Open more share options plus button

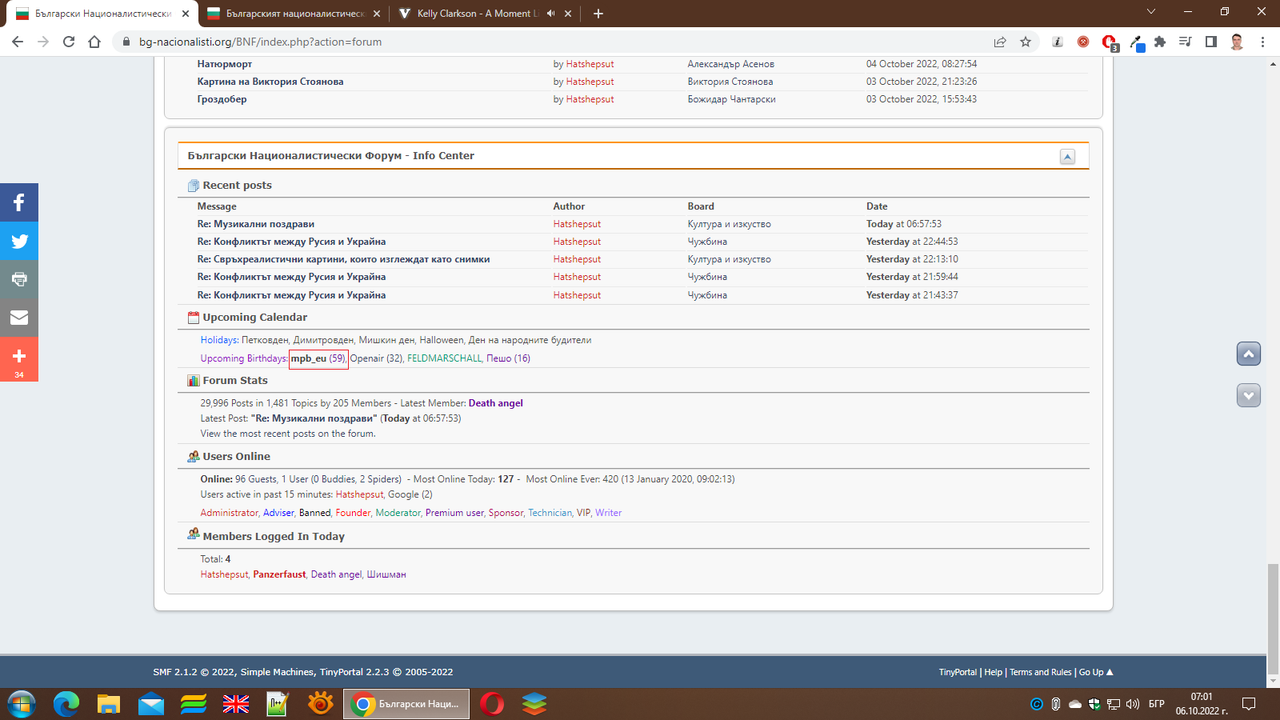click(19, 360)
